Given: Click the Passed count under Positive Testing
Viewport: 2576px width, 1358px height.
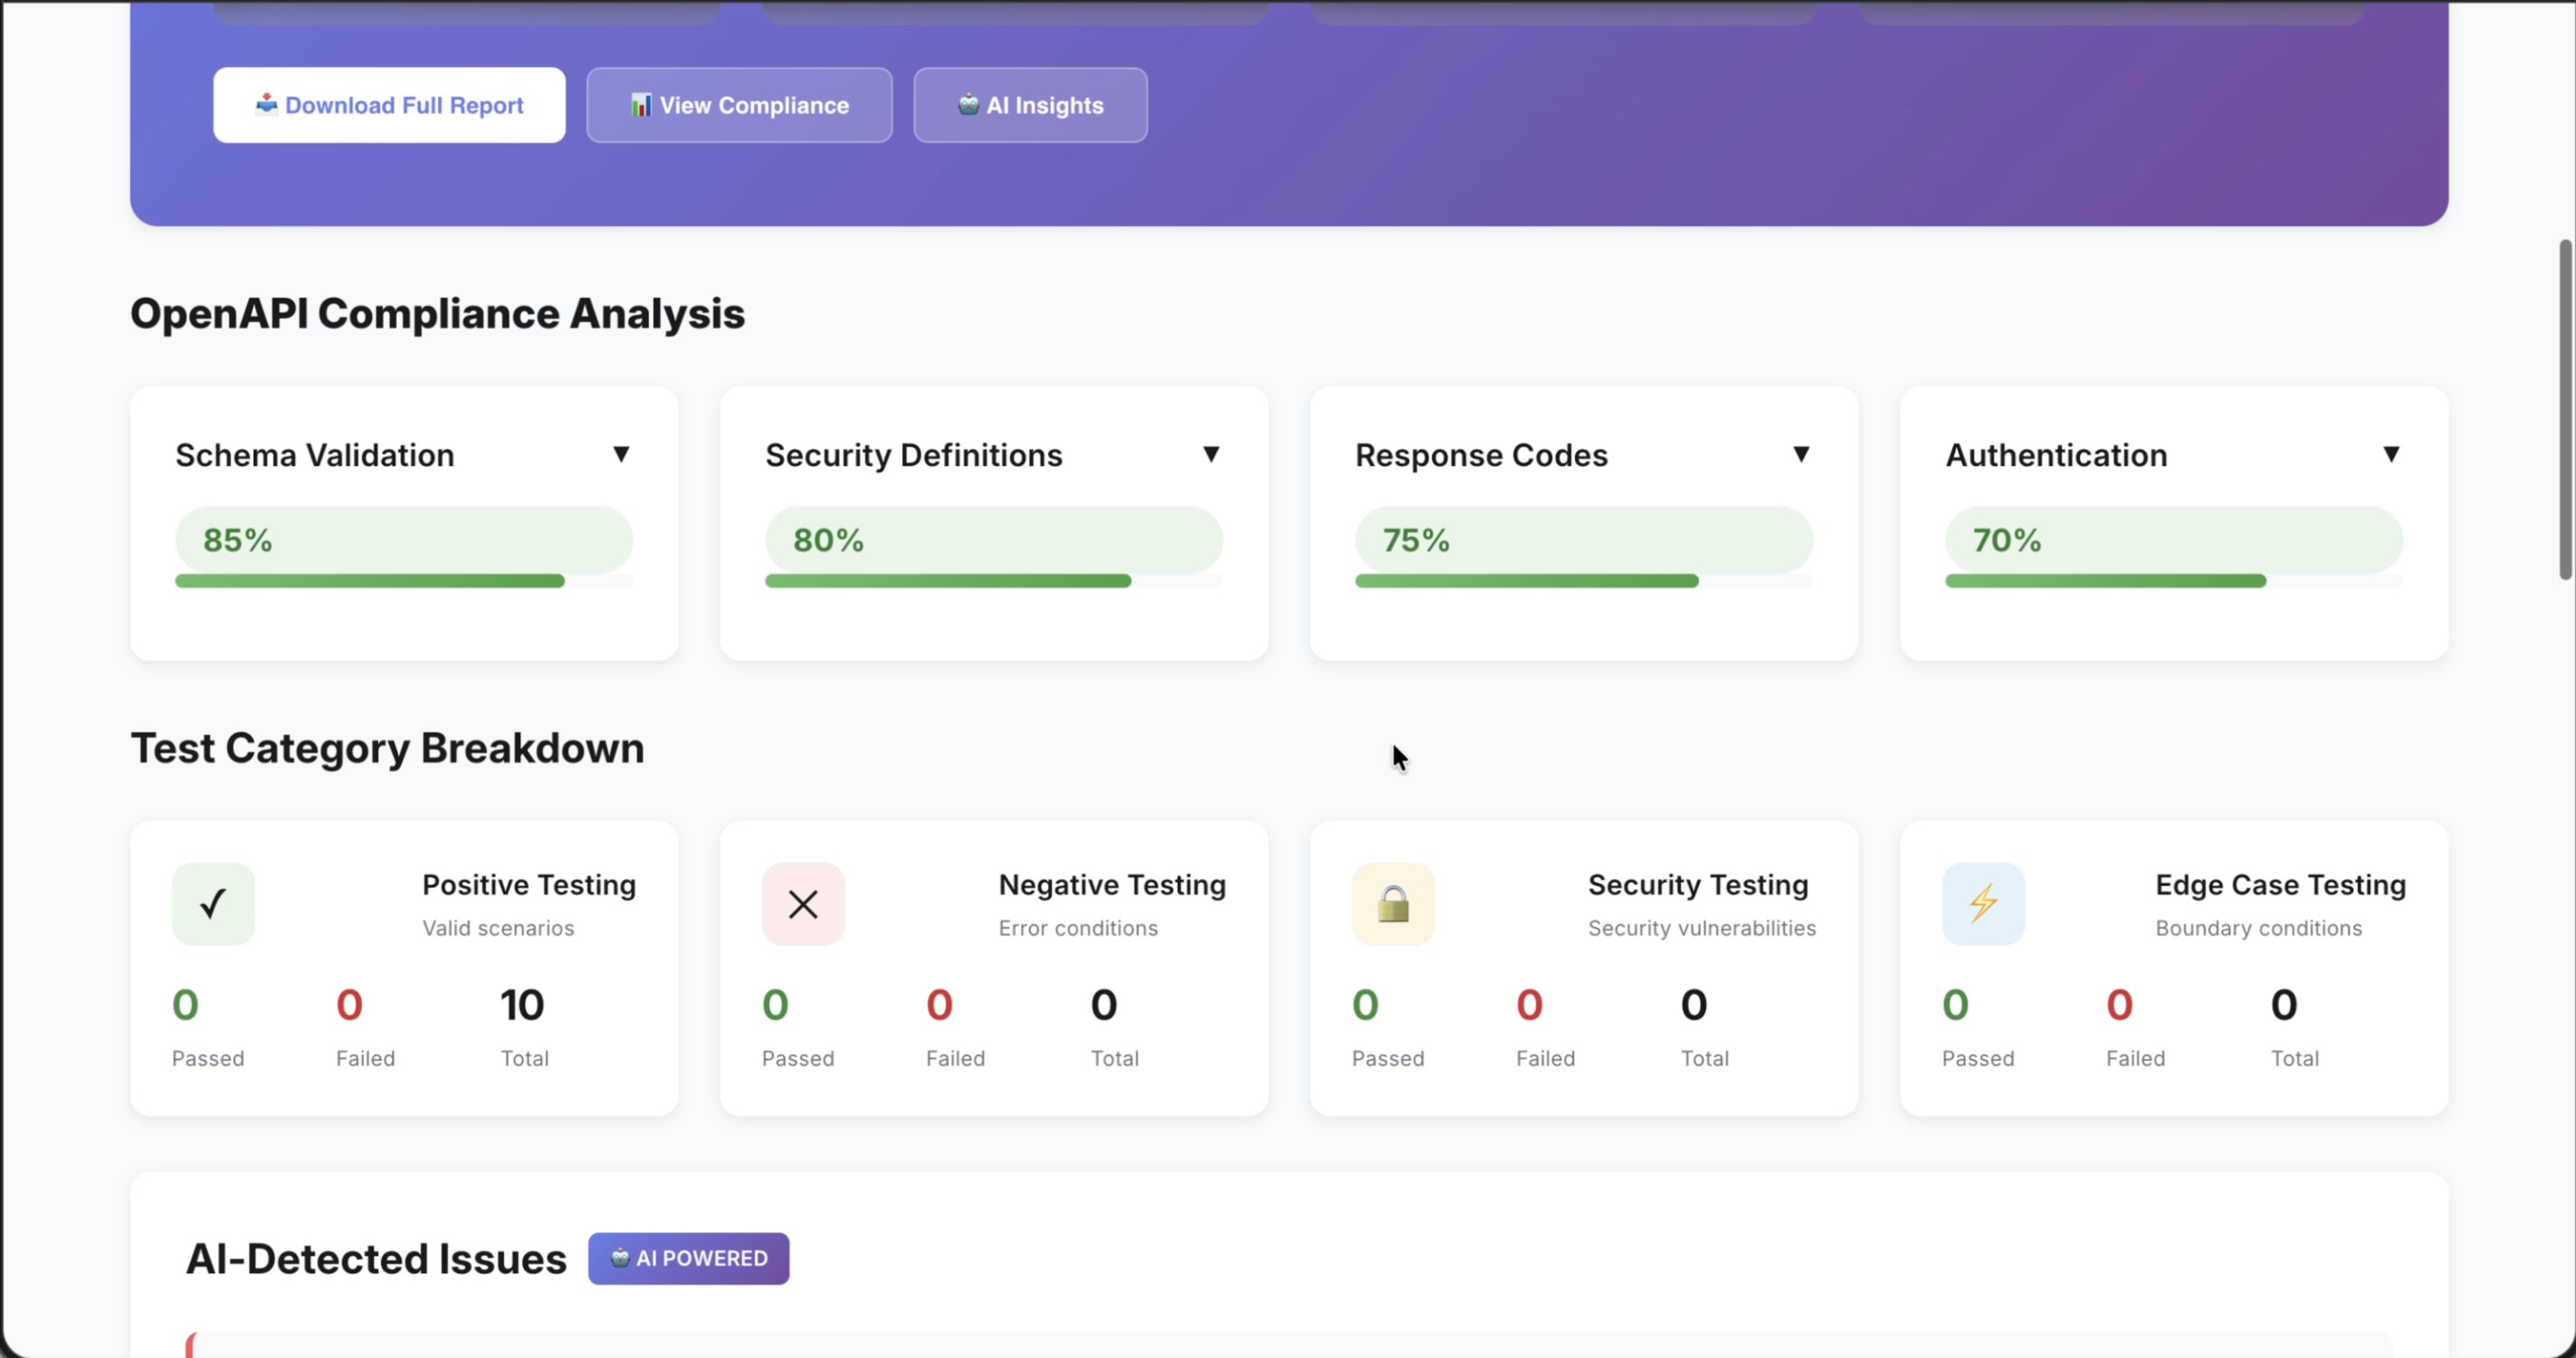Looking at the screenshot, I should tap(185, 1004).
